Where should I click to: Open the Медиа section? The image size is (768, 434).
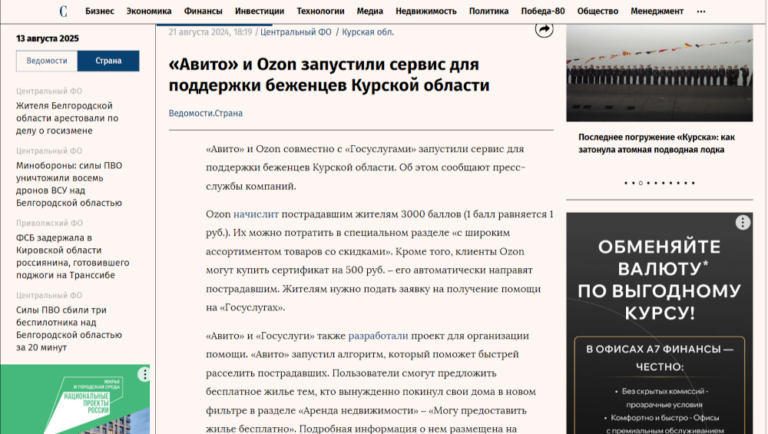click(x=370, y=11)
